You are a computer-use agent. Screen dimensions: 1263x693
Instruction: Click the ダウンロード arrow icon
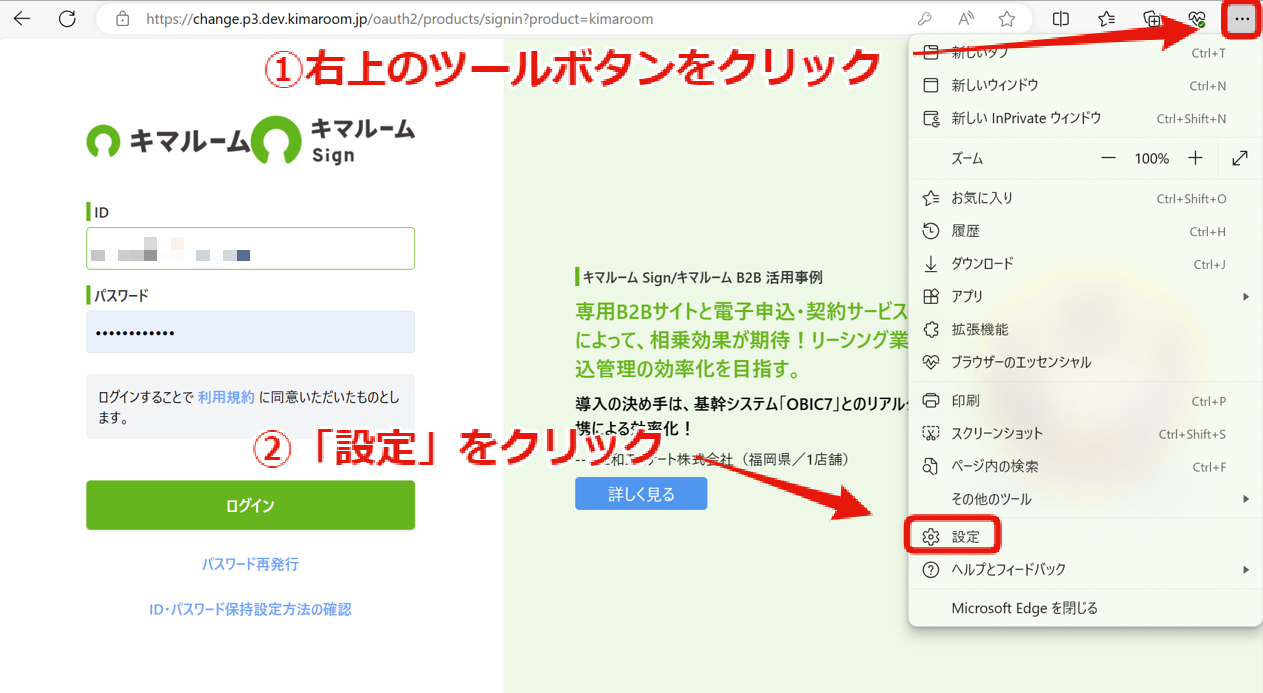(931, 264)
